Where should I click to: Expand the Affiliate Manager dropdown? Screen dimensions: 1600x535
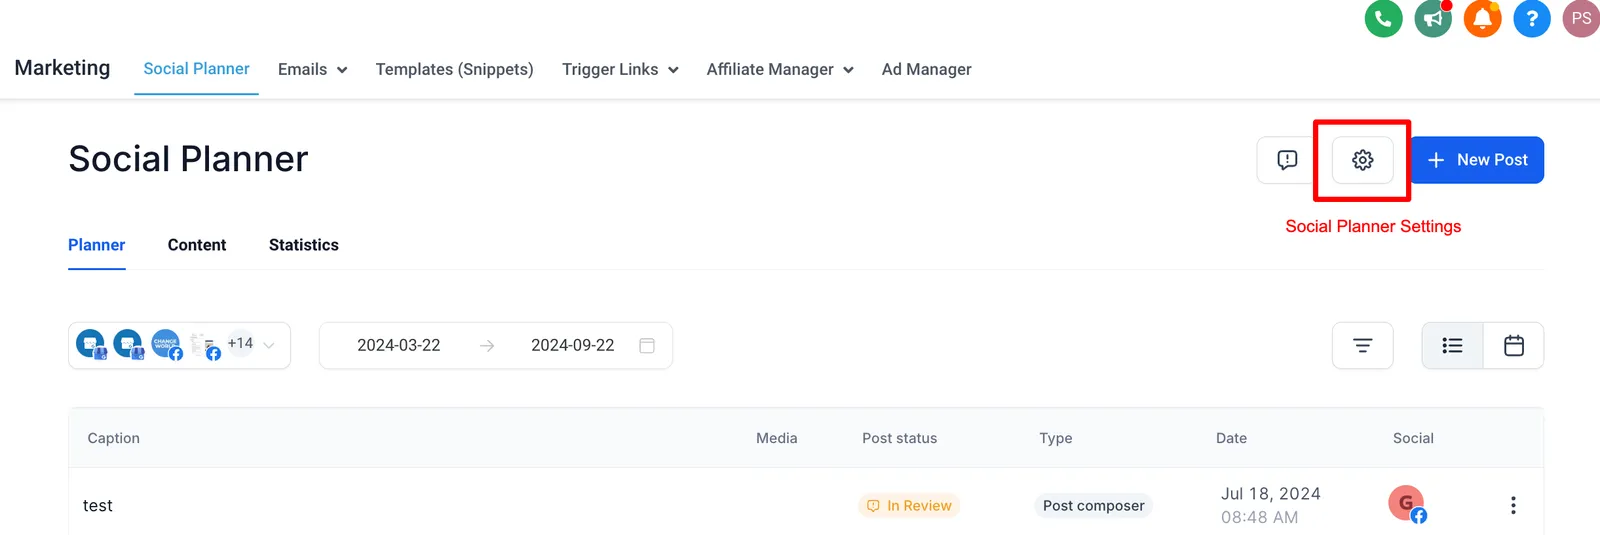780,69
